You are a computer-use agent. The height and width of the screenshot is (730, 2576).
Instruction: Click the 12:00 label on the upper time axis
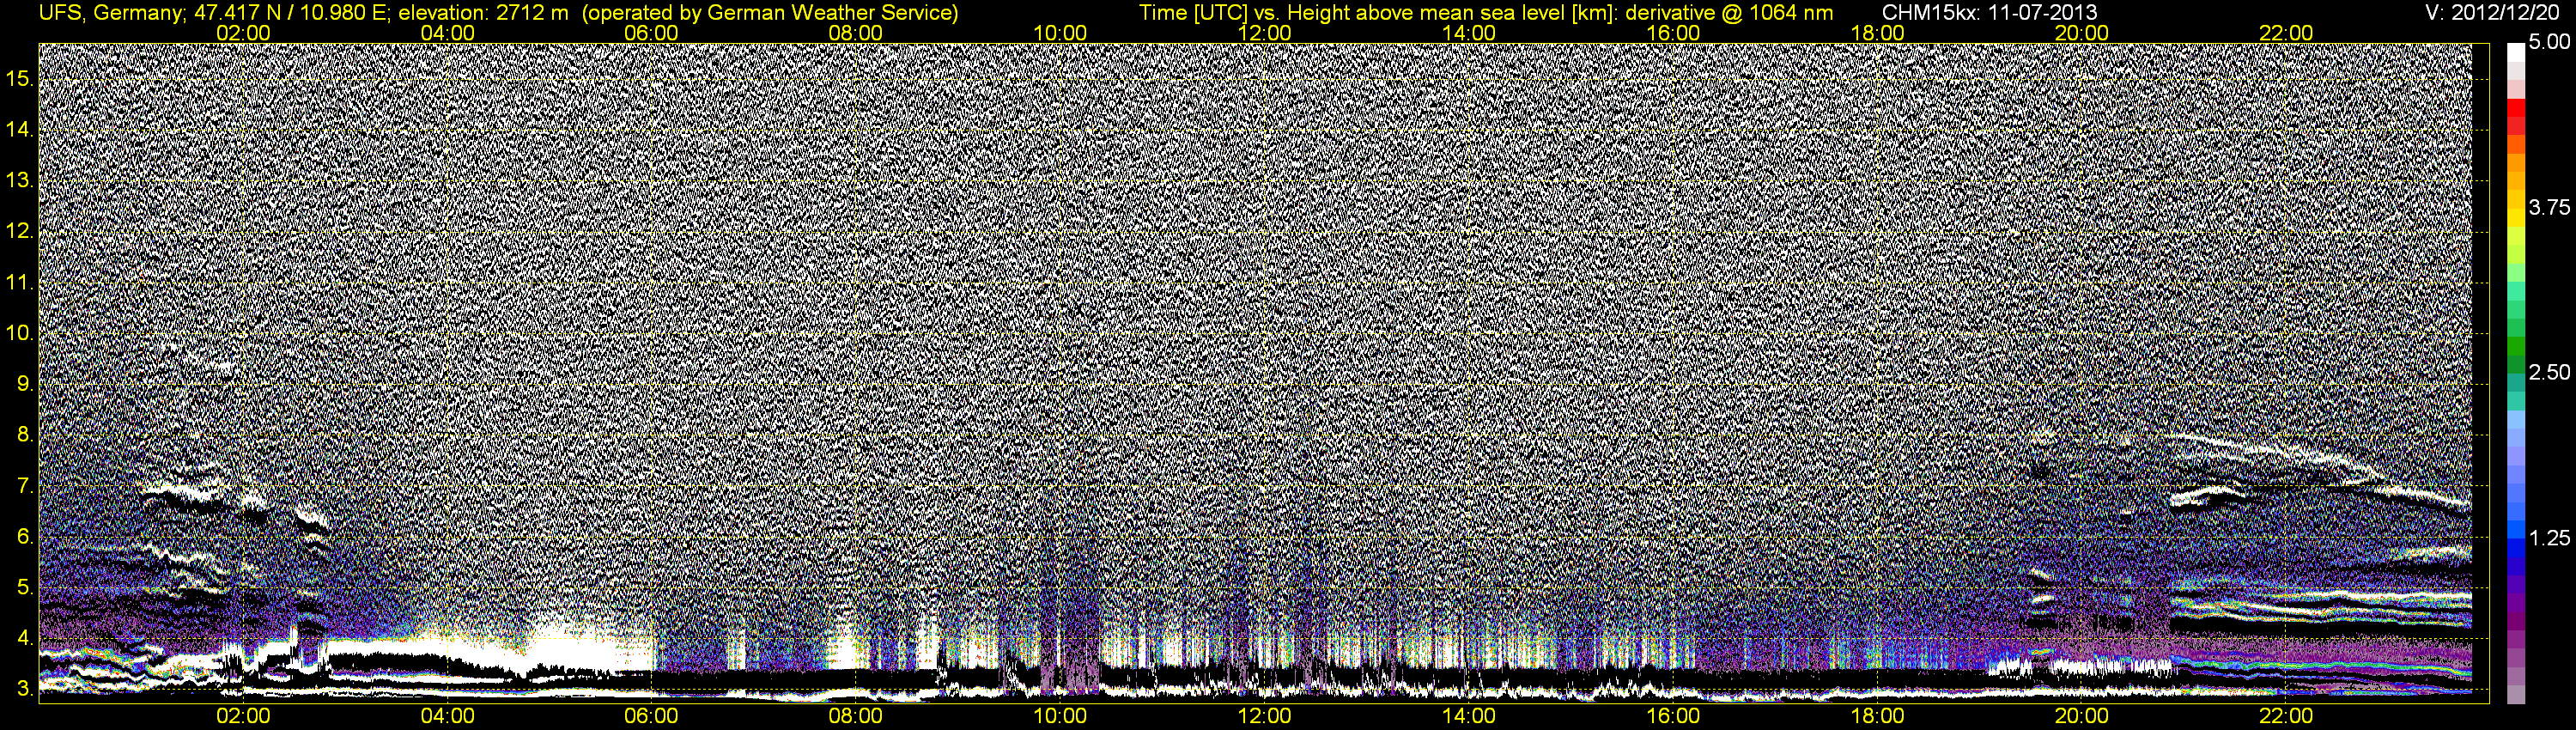[1264, 33]
